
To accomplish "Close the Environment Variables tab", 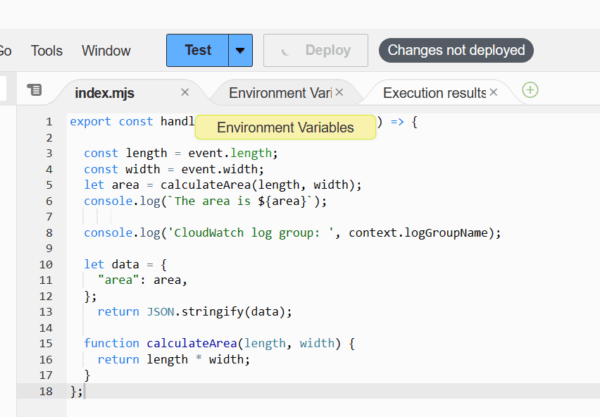I will coord(339,92).
